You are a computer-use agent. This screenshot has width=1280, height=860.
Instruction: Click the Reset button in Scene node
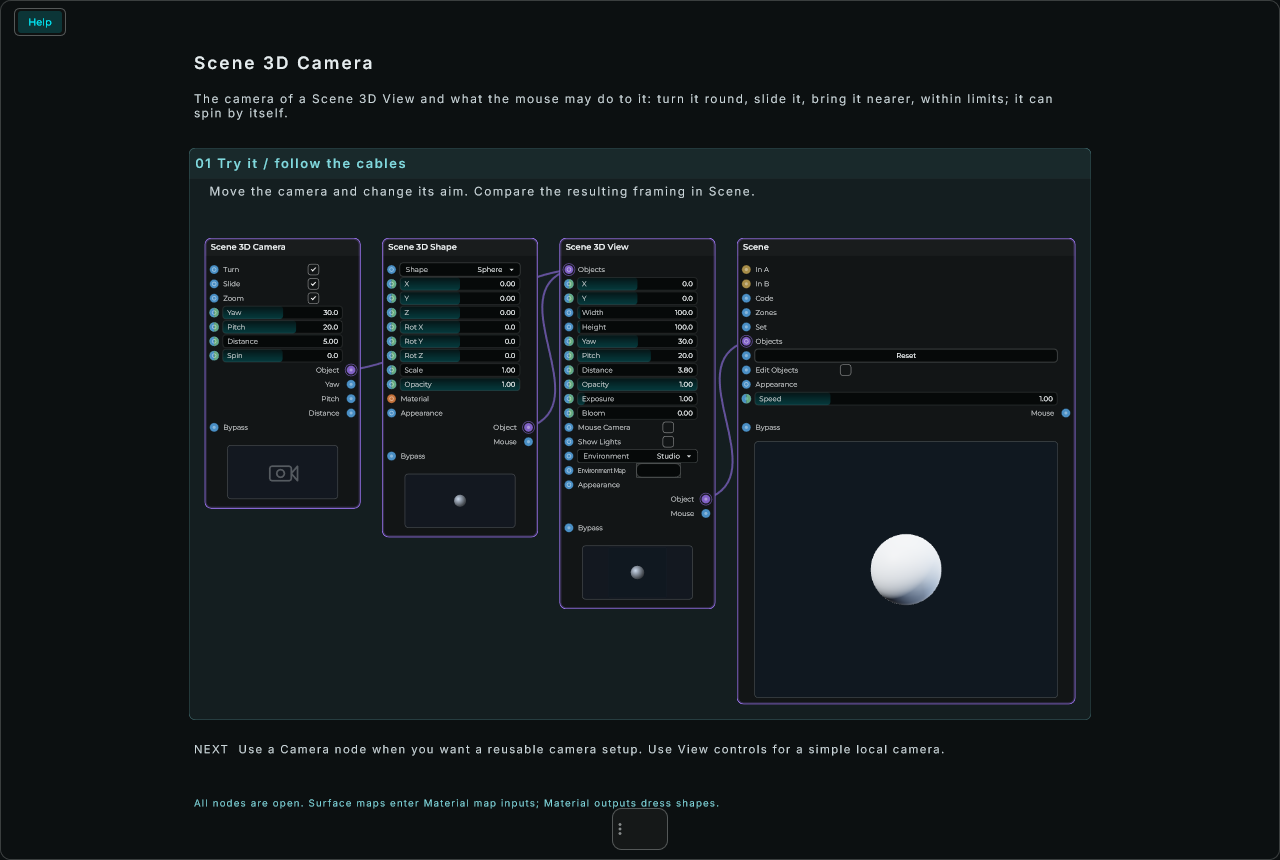906,356
